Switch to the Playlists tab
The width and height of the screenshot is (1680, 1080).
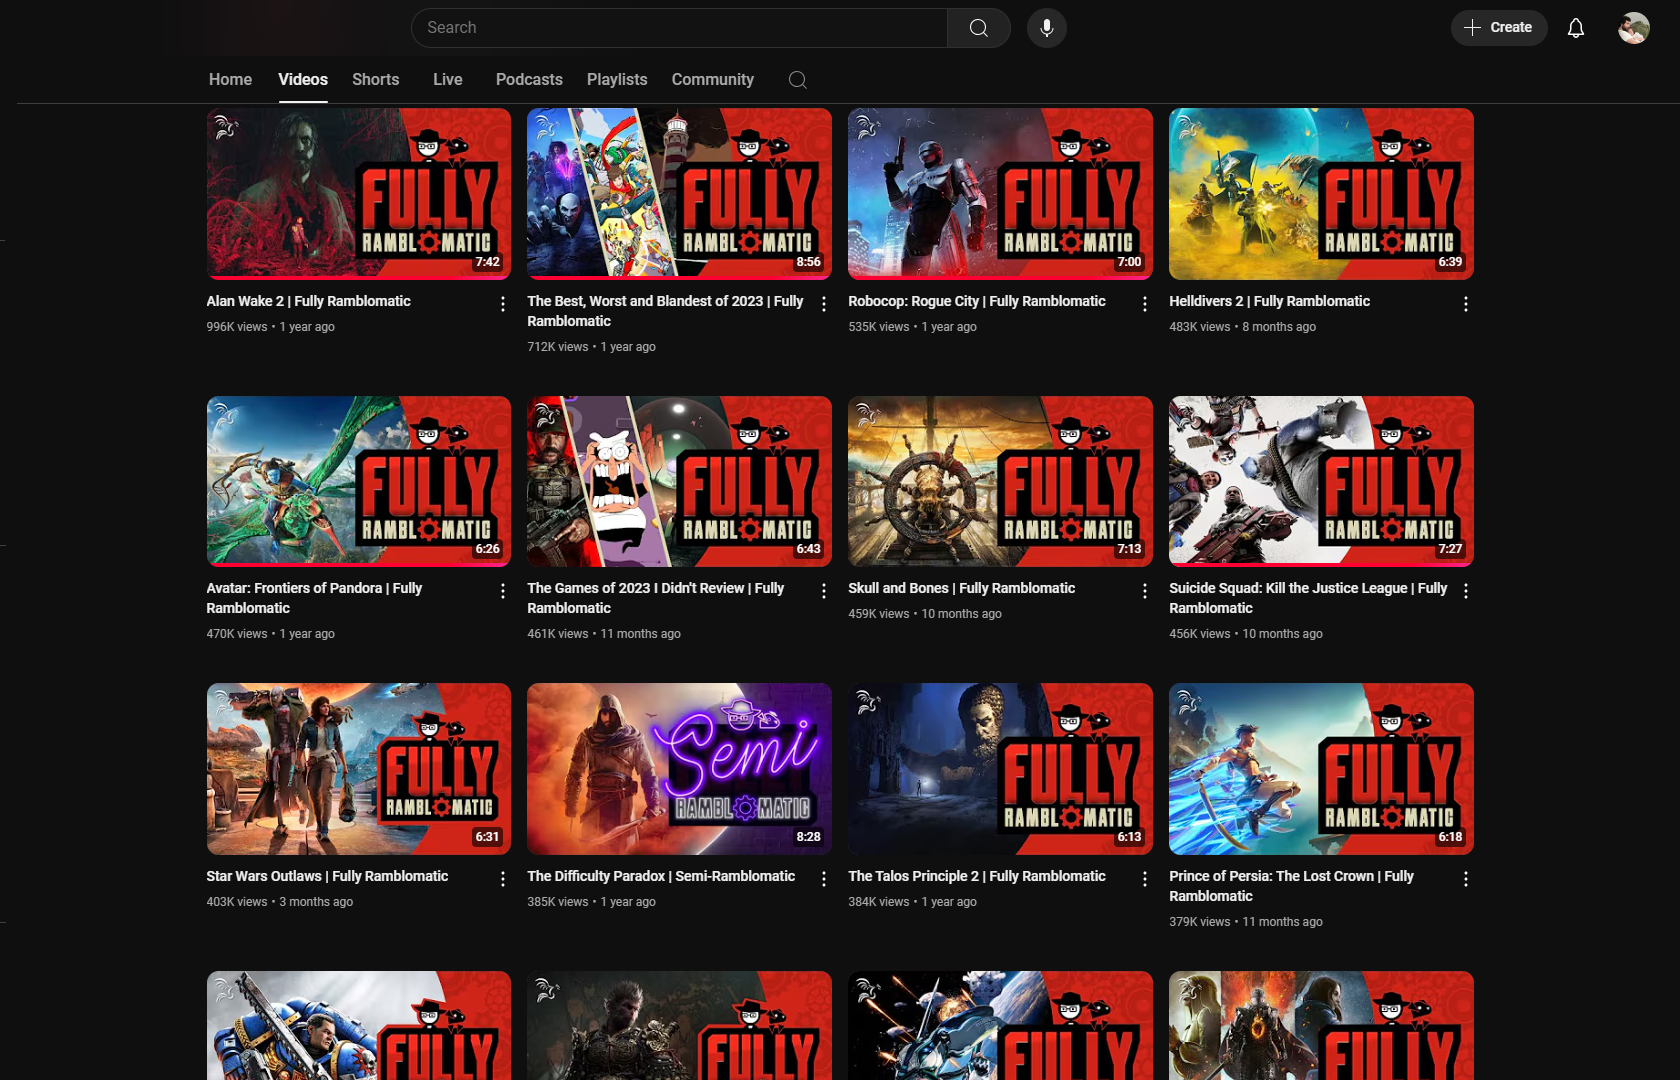[x=616, y=80]
